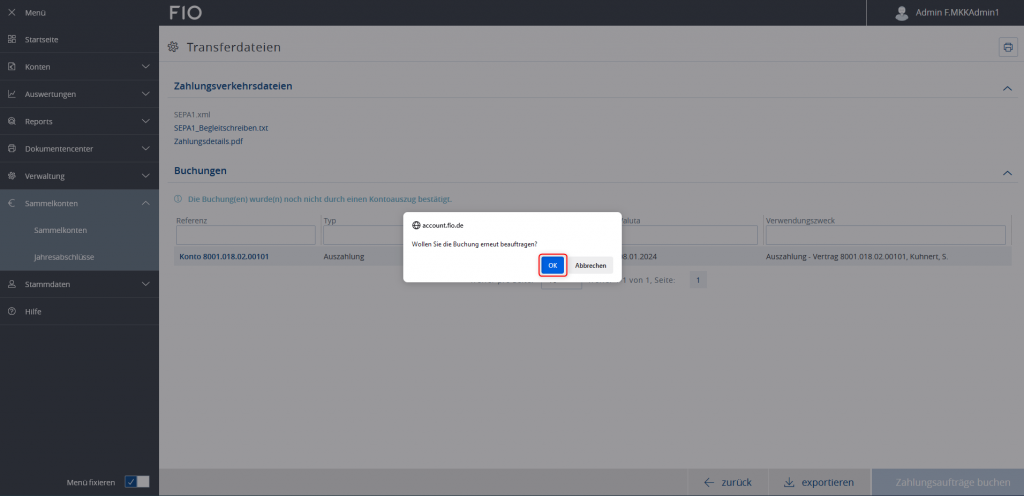This screenshot has width=1024, height=496.
Task: Expand the Stammdaten menu chevron
Action: (x=146, y=285)
